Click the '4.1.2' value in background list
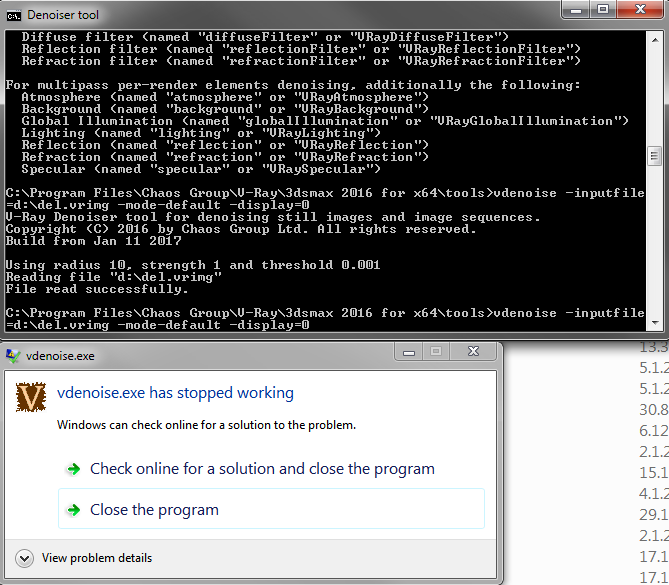The height and width of the screenshot is (585, 669). [x=654, y=494]
